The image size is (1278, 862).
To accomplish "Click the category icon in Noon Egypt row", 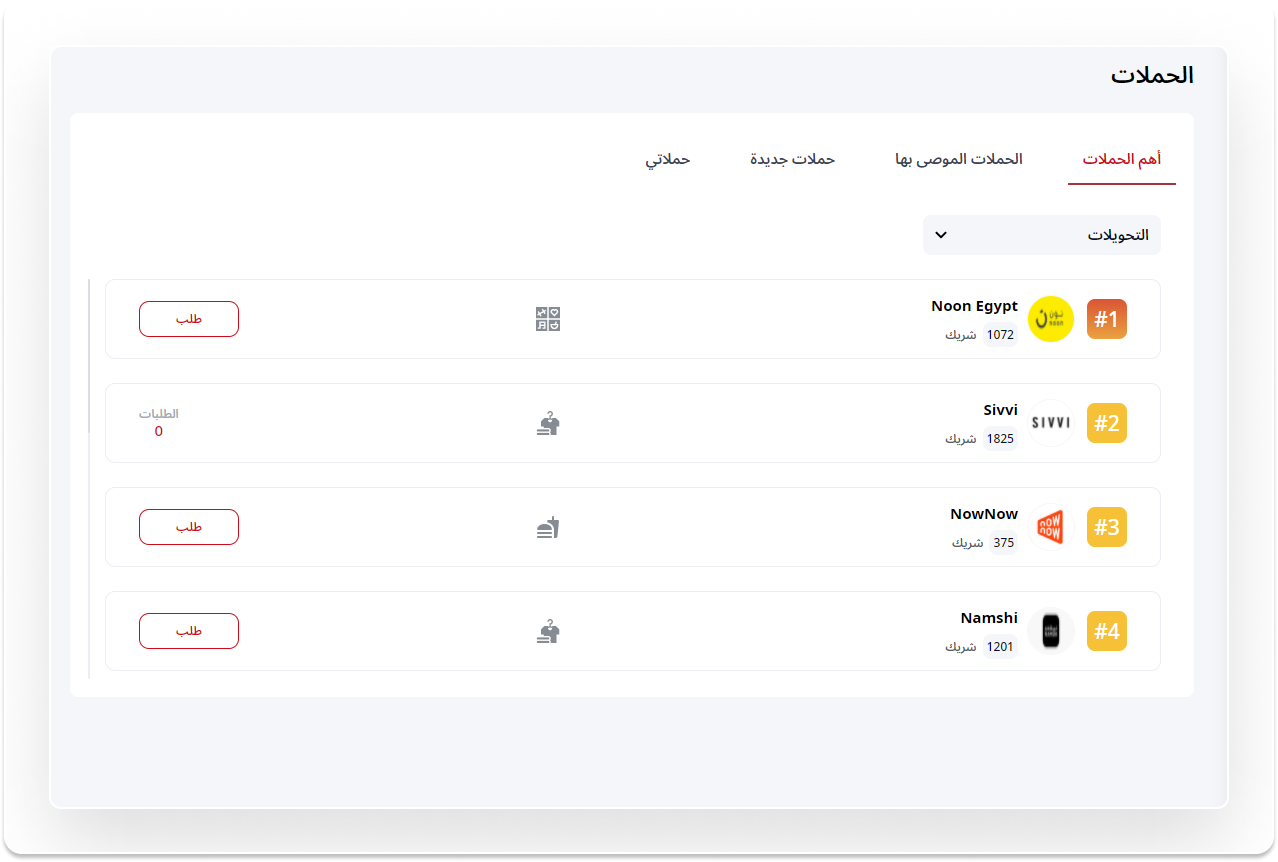I will (x=548, y=319).
